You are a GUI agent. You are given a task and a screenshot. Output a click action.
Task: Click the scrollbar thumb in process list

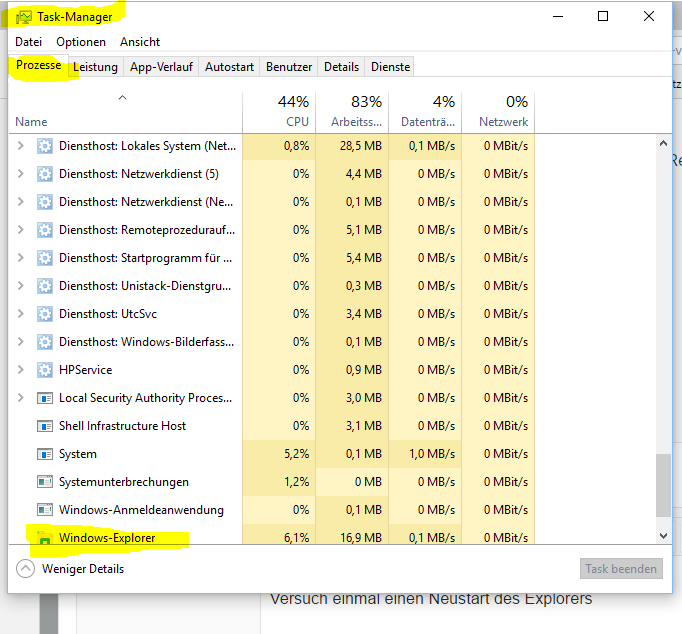click(x=663, y=485)
